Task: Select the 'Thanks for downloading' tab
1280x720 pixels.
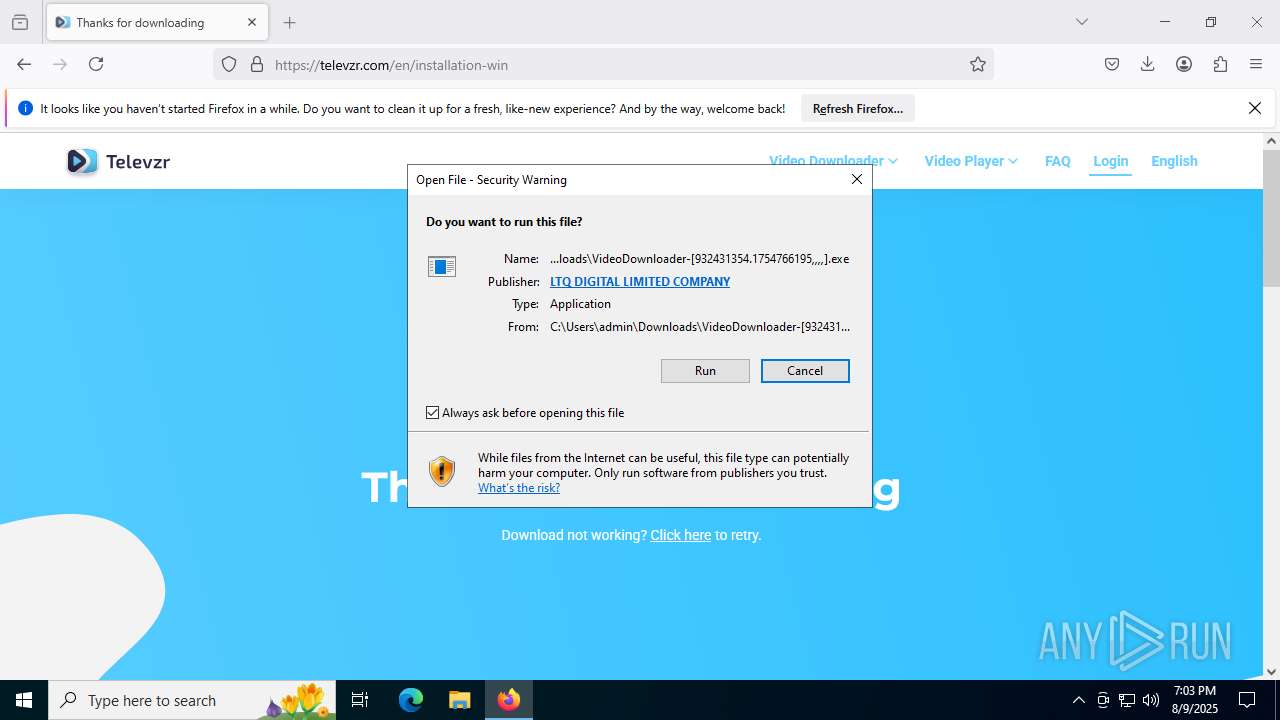Action: coord(156,22)
